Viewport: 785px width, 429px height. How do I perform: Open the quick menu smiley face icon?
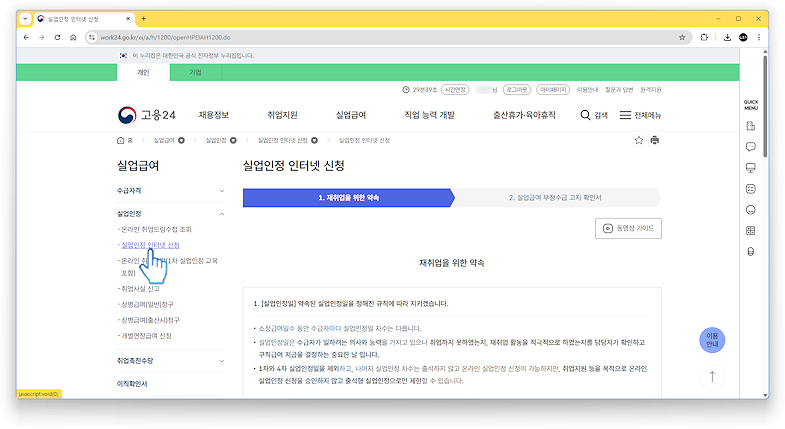(x=750, y=210)
